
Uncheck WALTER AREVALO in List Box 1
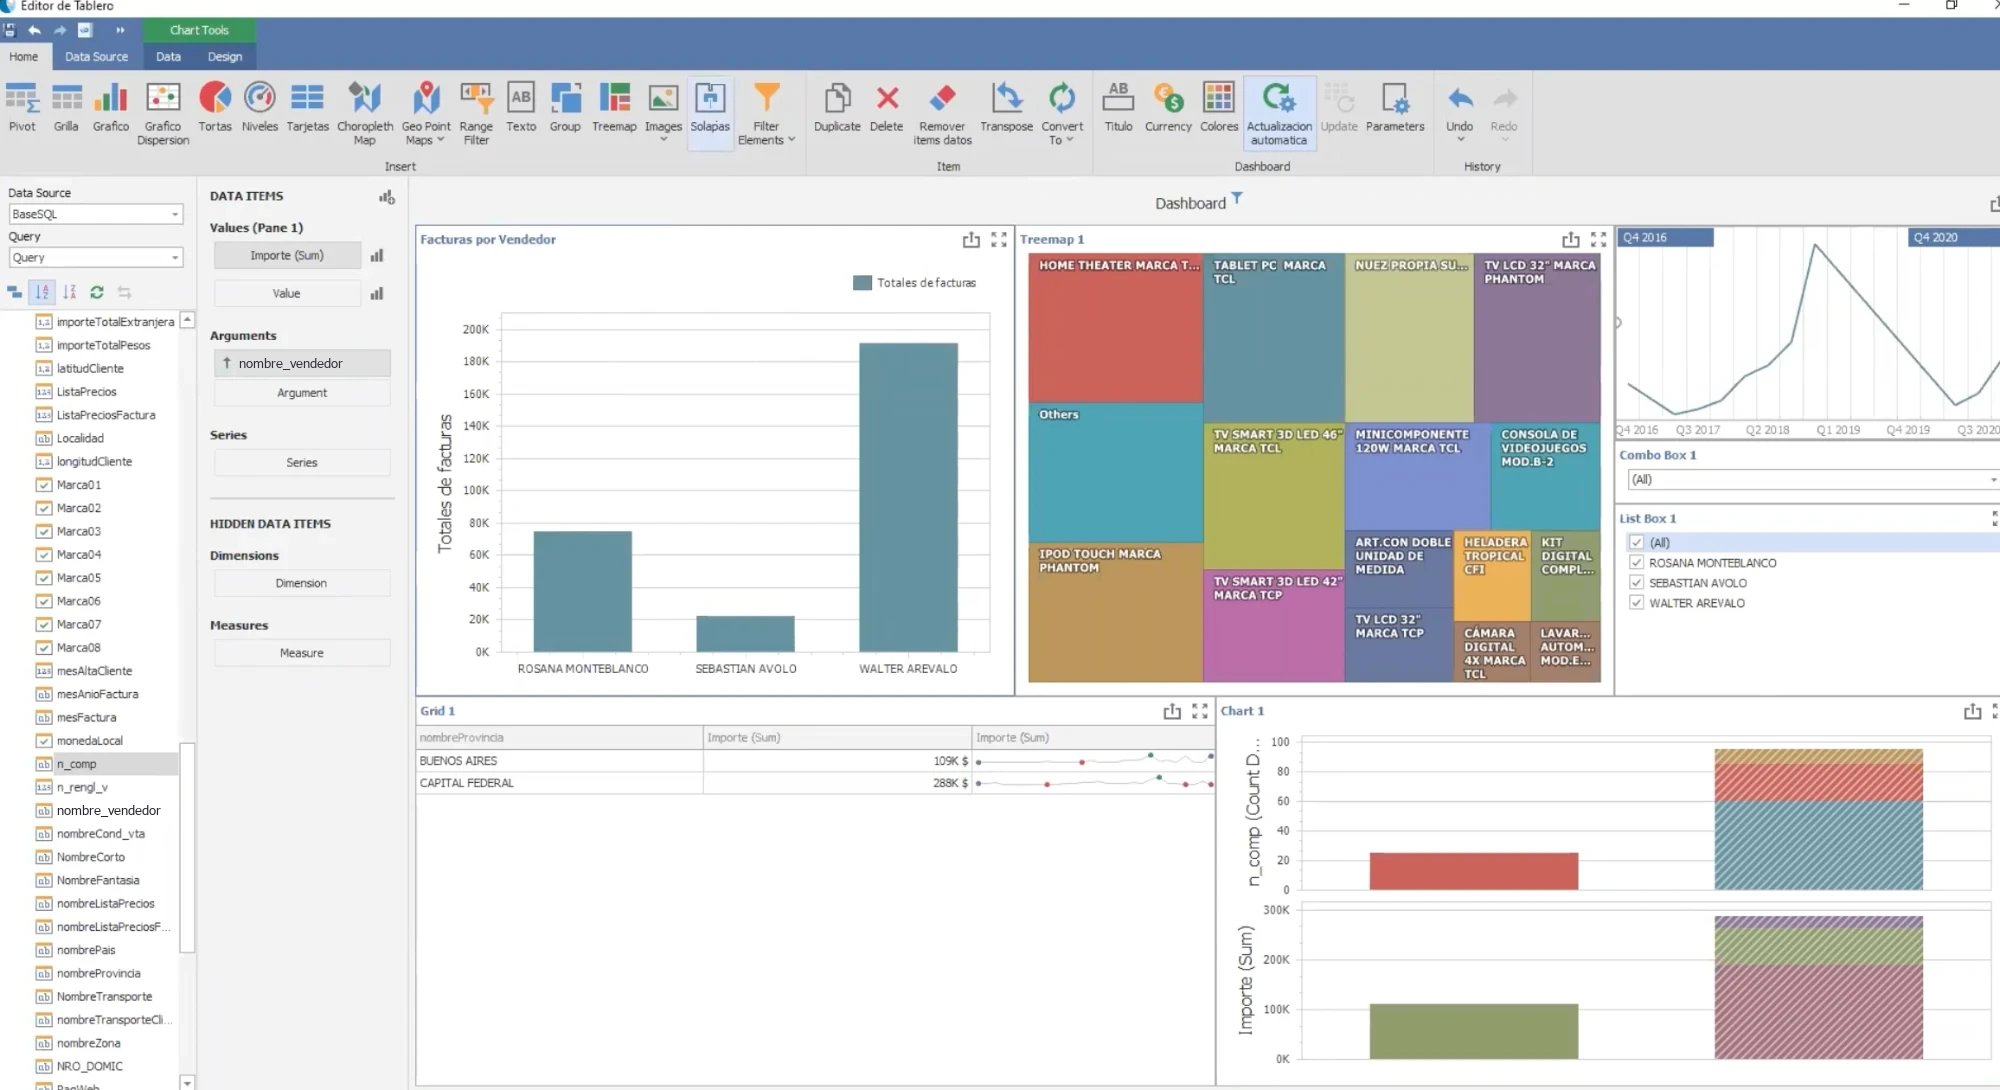(1637, 603)
